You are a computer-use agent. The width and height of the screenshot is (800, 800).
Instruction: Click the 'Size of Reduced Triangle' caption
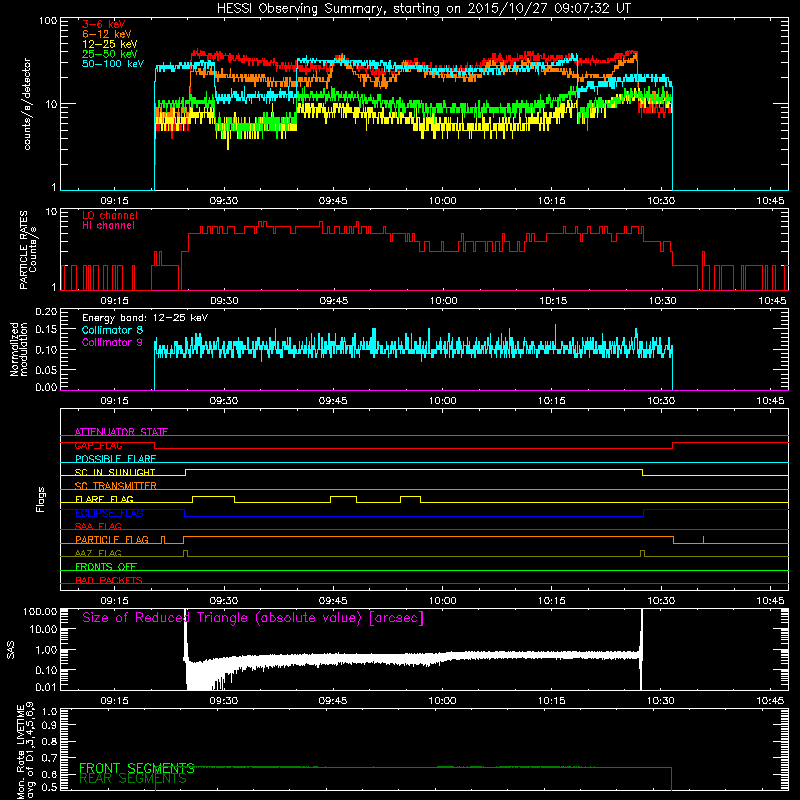(x=253, y=618)
